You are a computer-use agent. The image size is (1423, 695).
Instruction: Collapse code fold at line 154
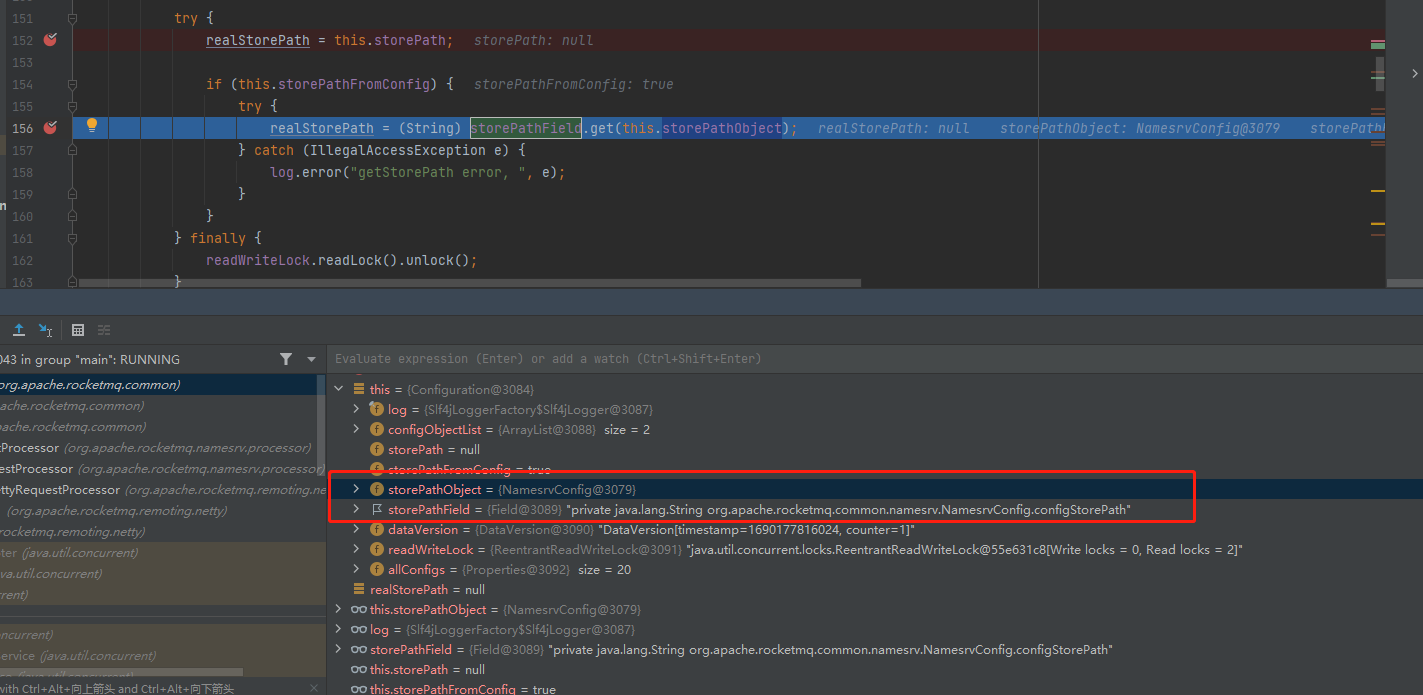click(x=72, y=84)
